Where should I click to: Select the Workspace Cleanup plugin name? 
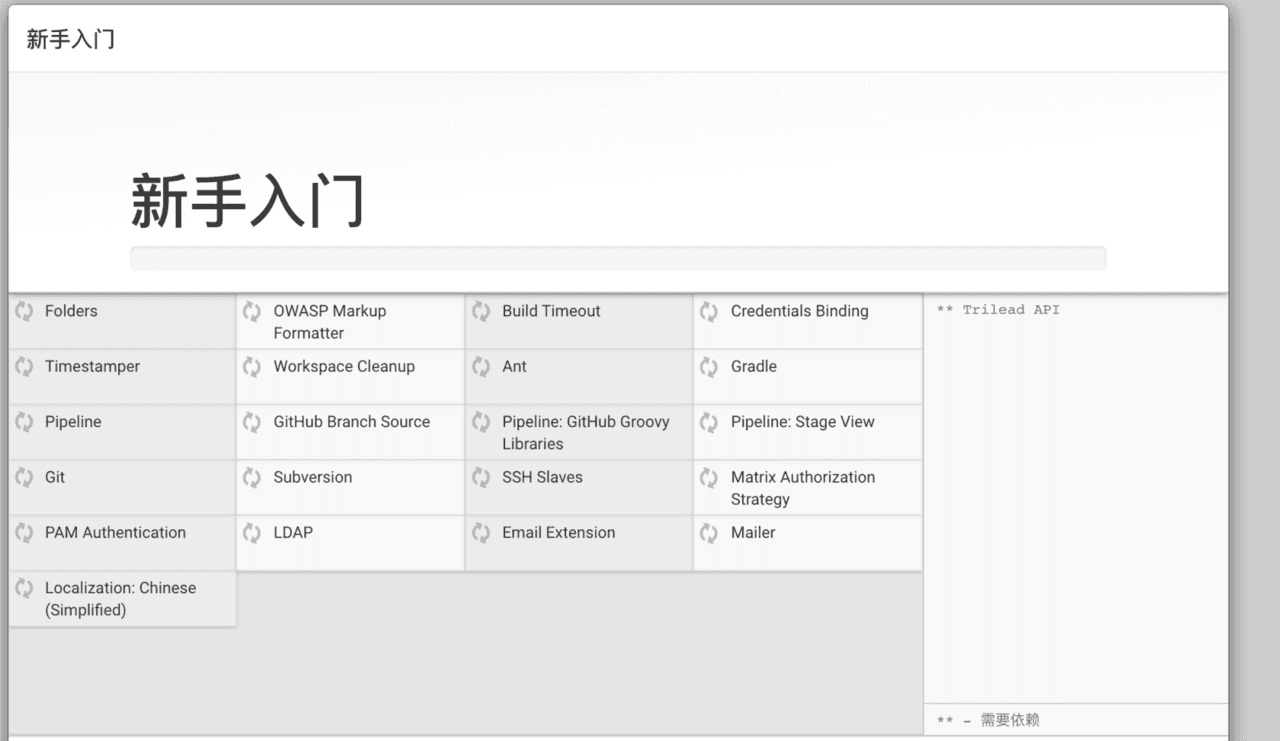344,366
